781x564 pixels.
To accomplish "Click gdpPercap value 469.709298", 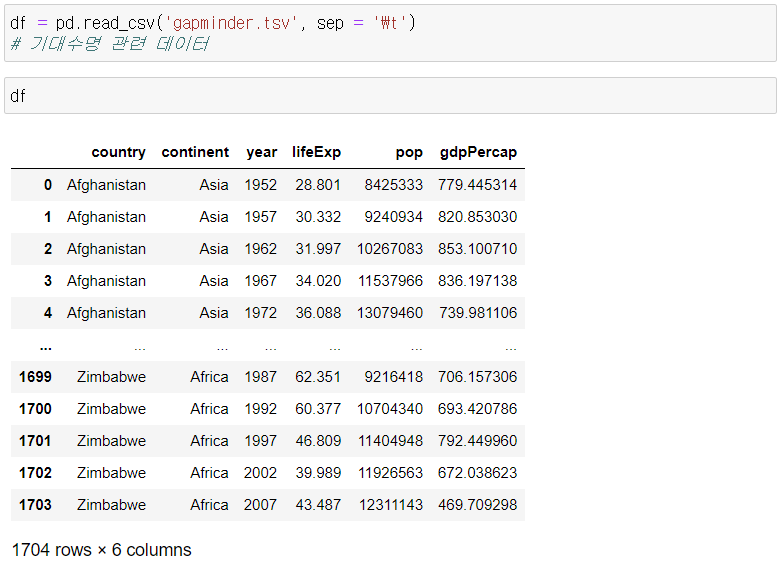I will pos(478,505).
